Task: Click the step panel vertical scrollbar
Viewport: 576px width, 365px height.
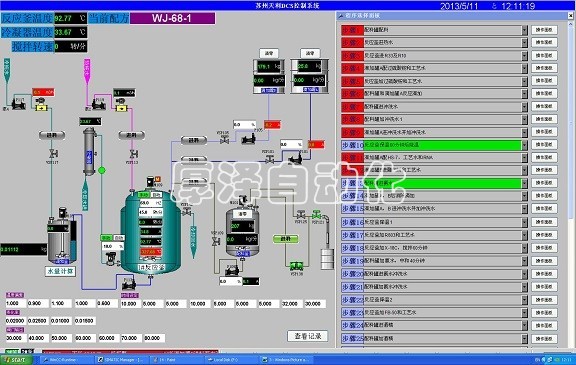Action: click(571, 184)
